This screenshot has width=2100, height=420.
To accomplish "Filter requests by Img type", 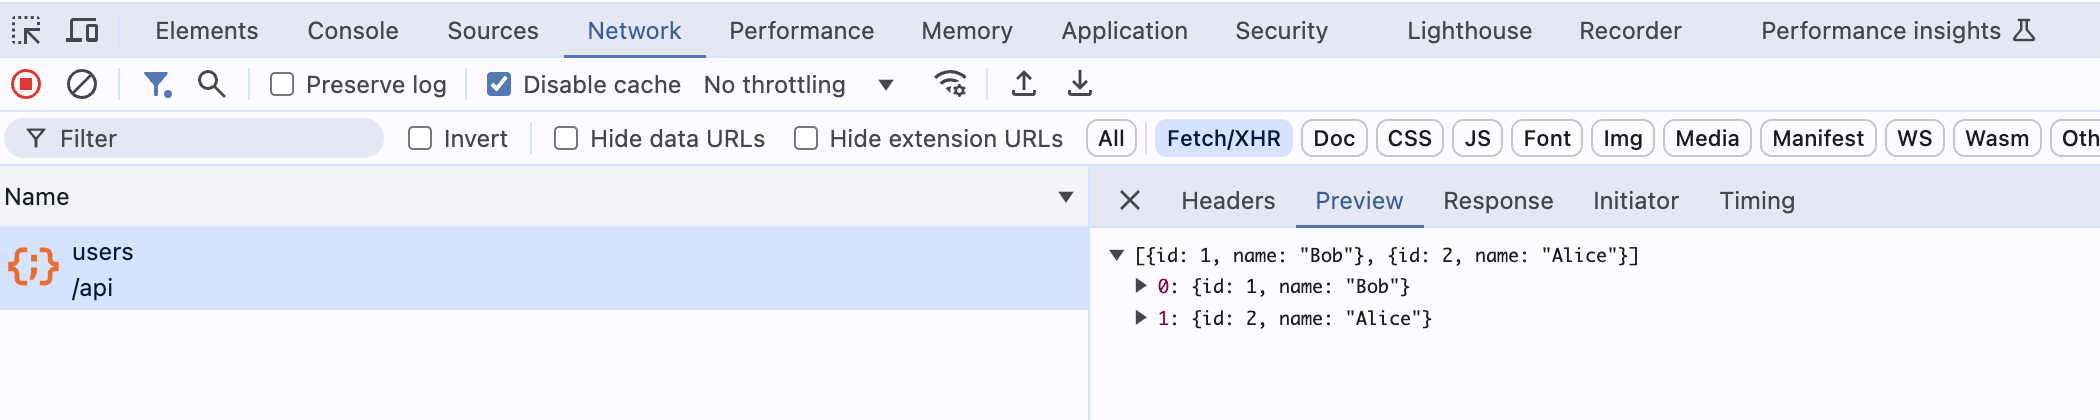I will point(1623,138).
